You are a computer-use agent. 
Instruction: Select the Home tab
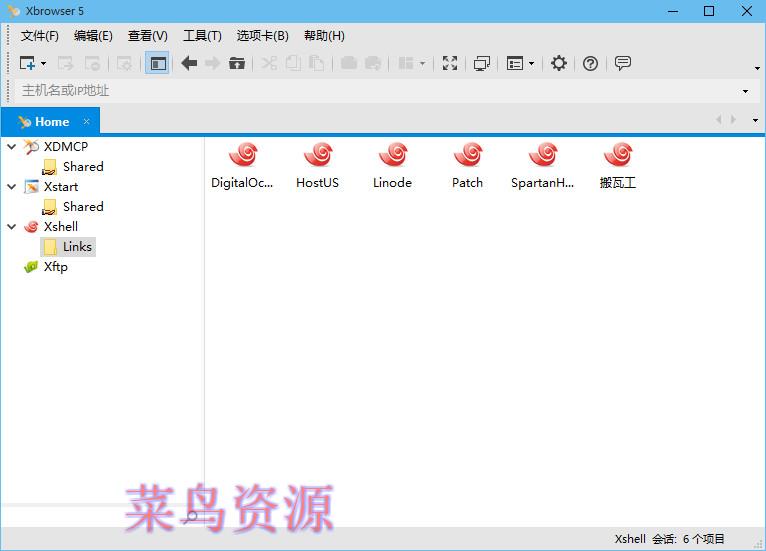click(51, 122)
